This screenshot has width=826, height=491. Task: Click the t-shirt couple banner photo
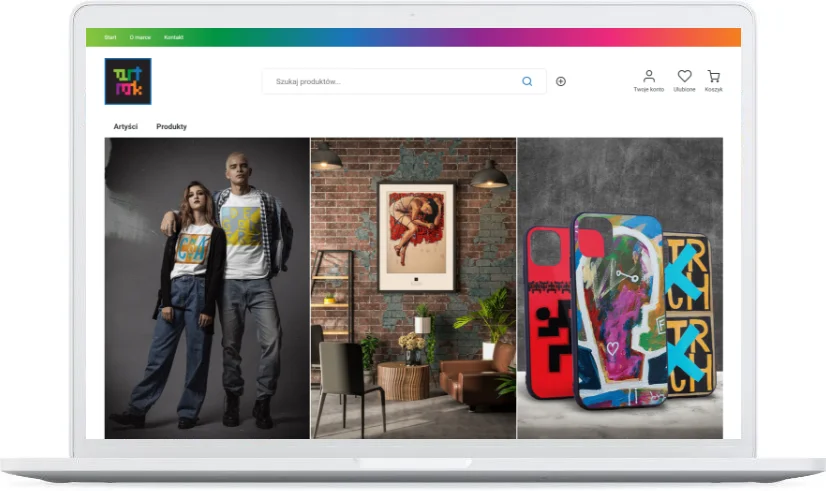(x=207, y=288)
